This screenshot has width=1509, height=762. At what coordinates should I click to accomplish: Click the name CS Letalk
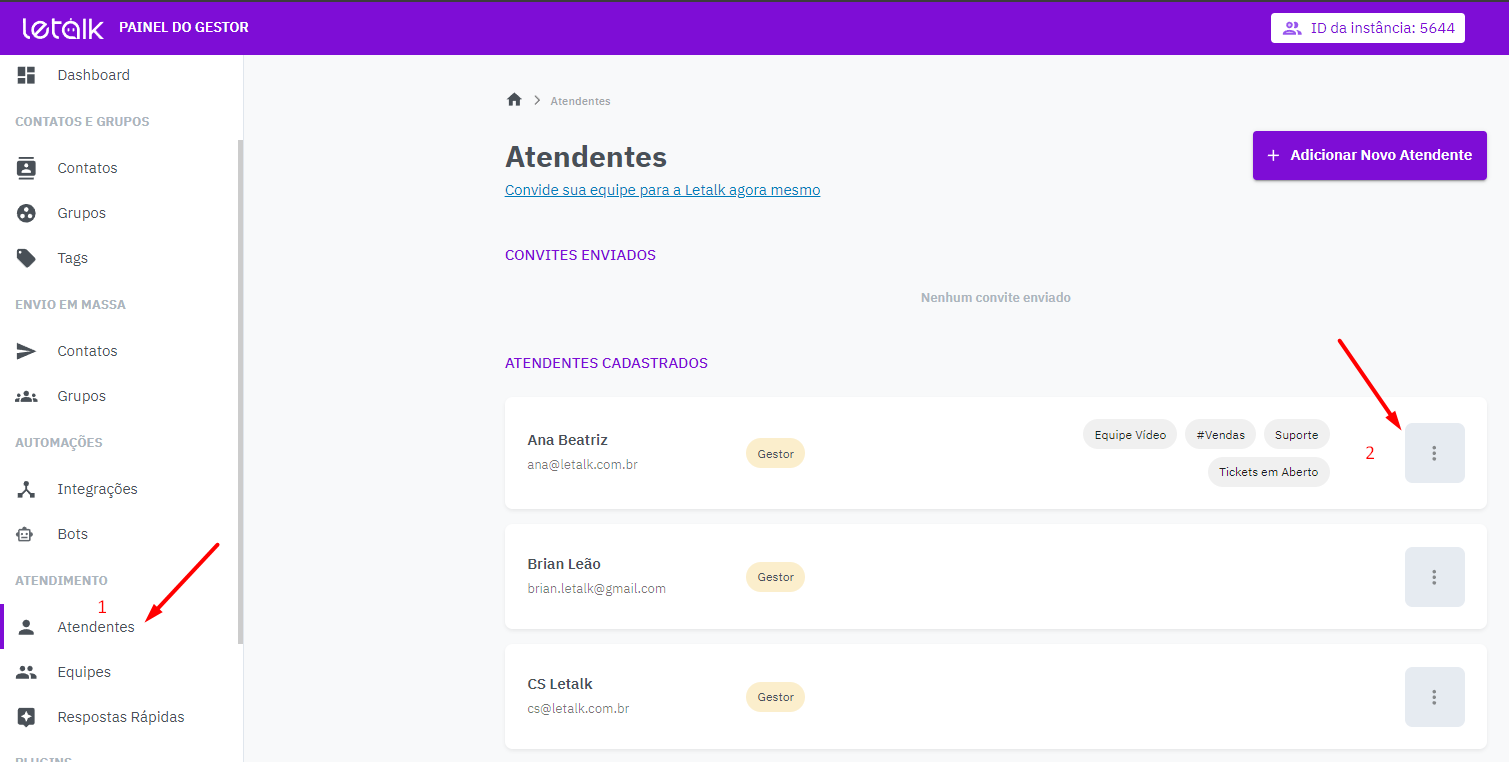tap(560, 684)
